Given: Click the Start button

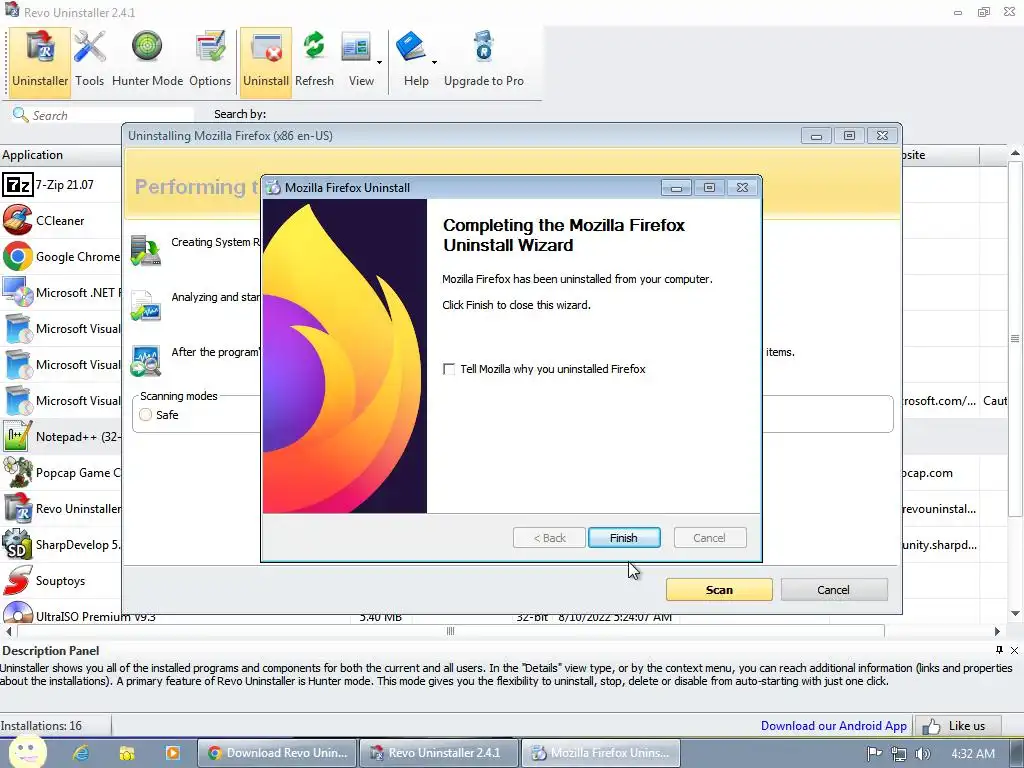Looking at the screenshot, I should (x=26, y=753).
